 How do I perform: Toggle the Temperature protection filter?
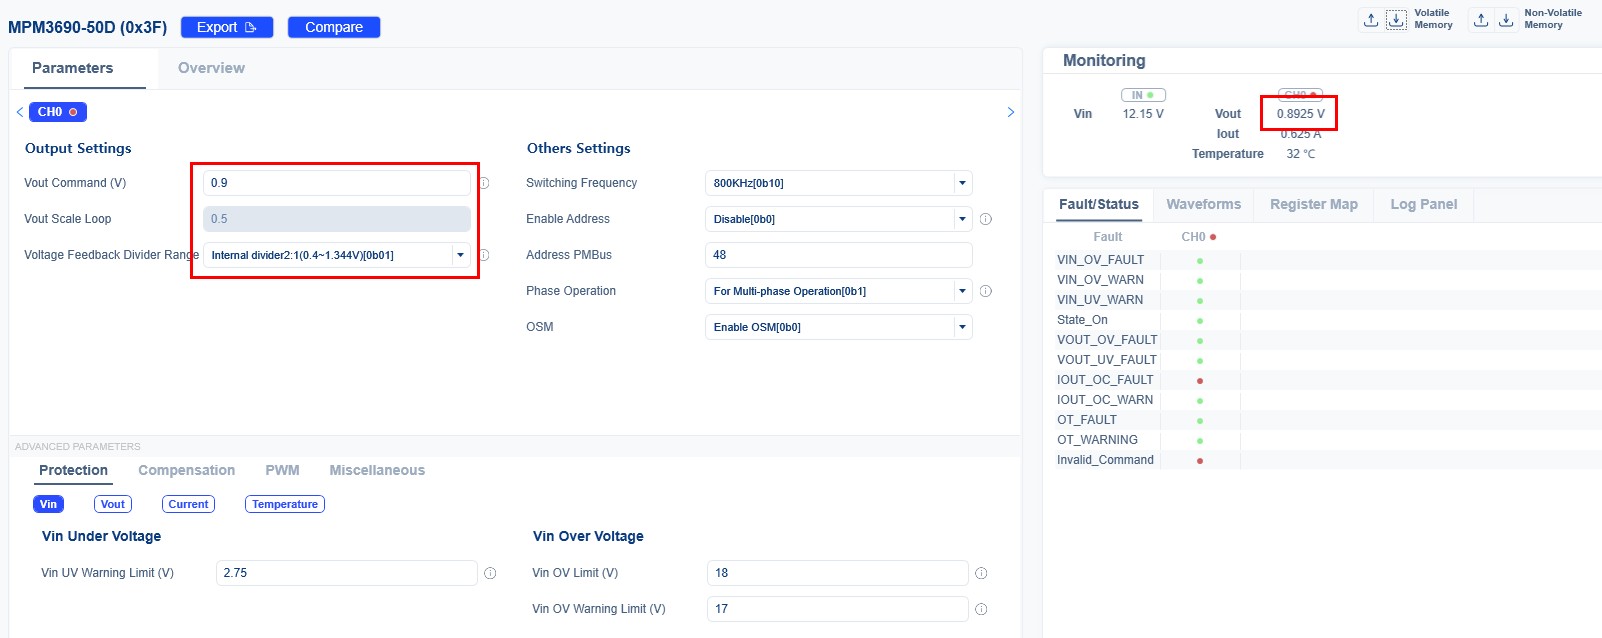pos(284,504)
